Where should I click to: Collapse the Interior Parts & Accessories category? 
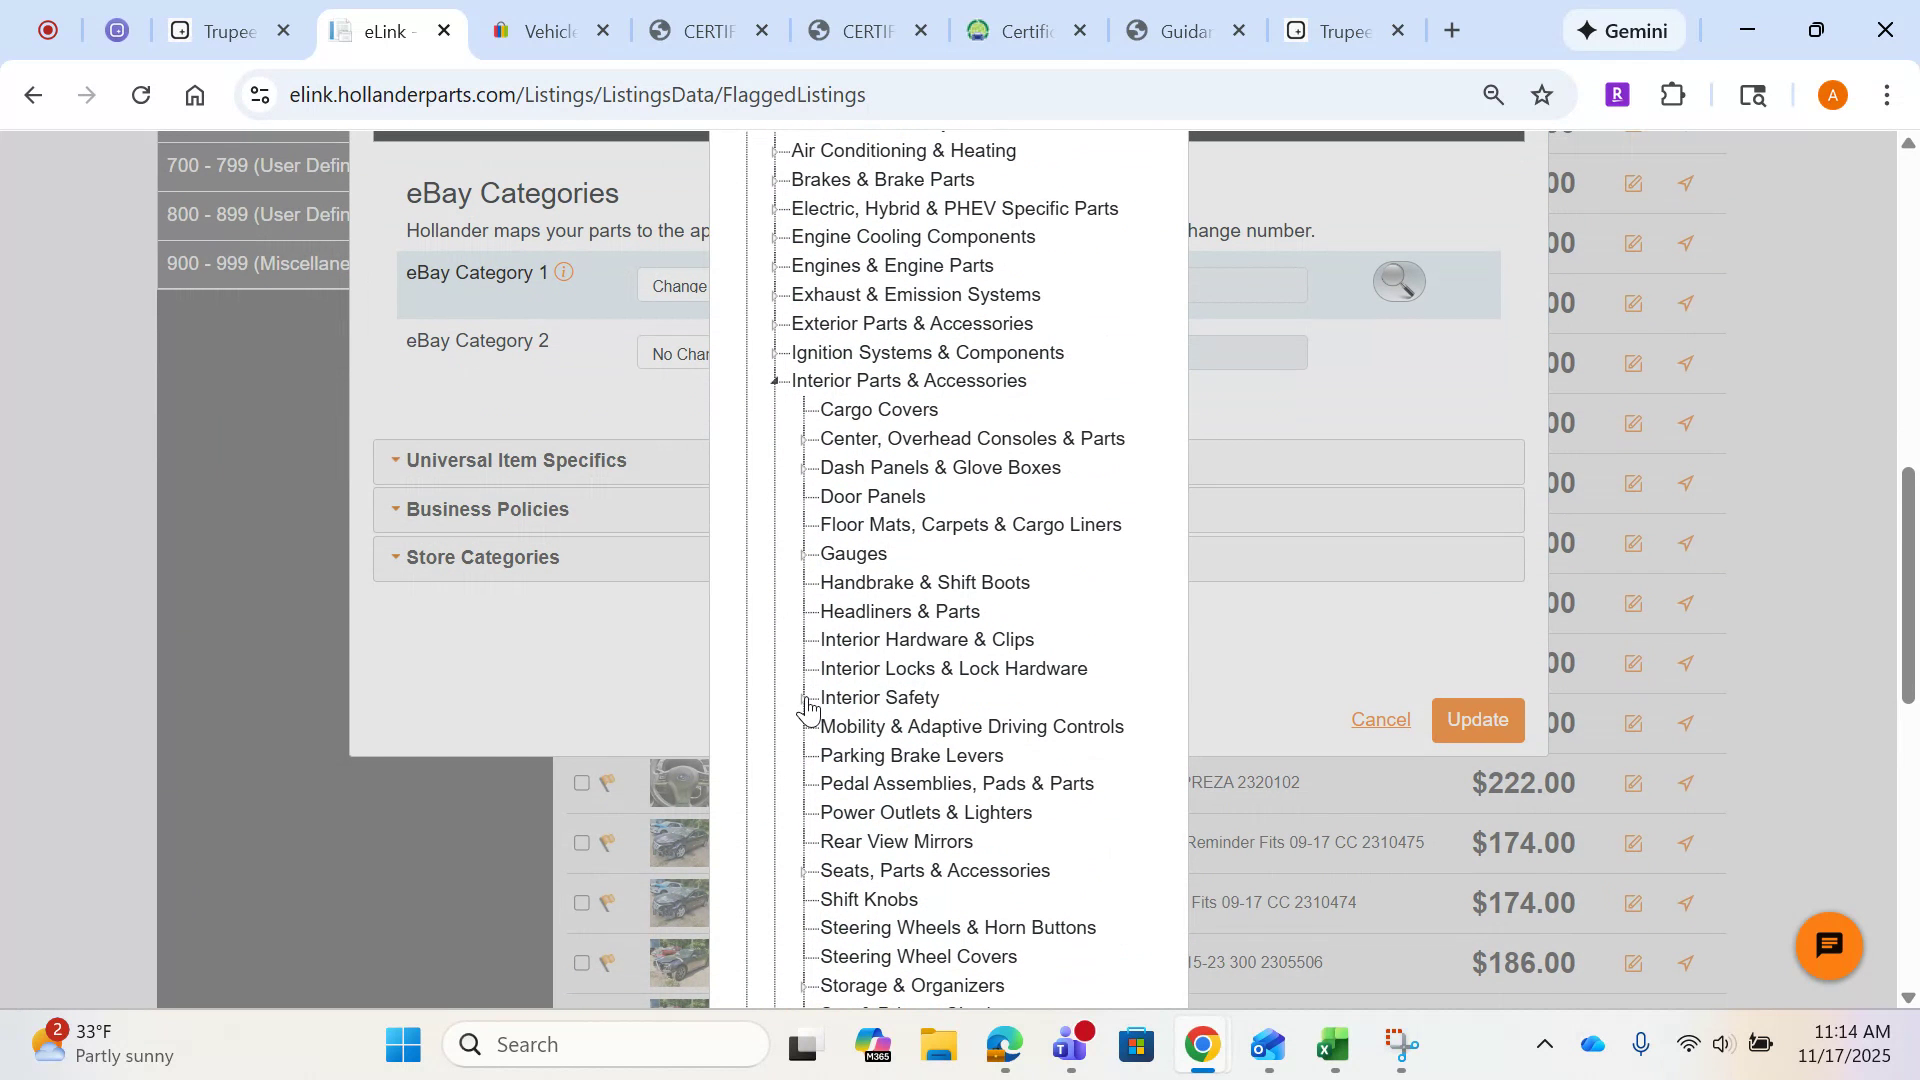tap(777, 380)
